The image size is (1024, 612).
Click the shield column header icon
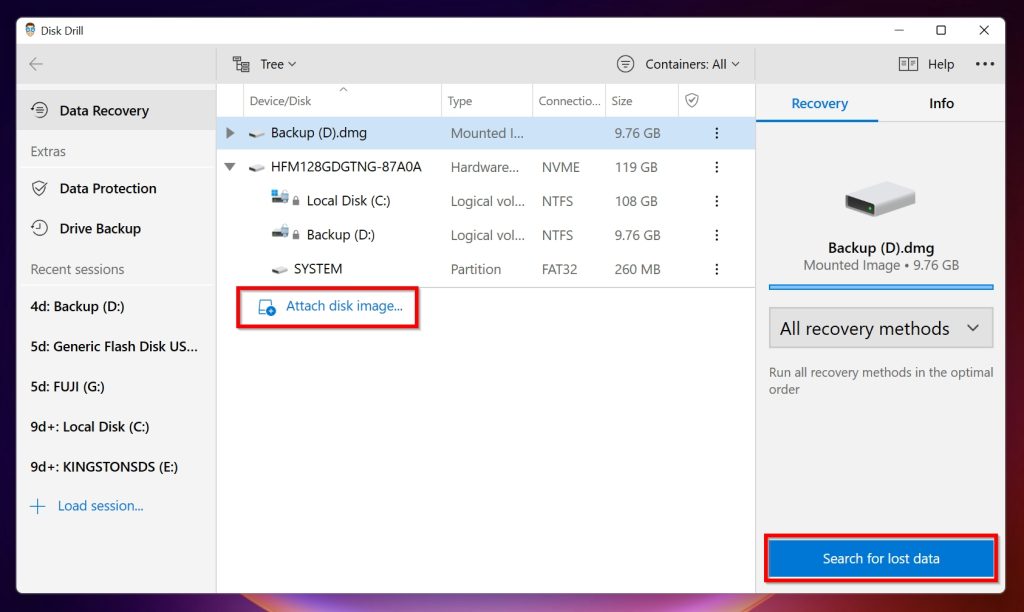(x=693, y=100)
